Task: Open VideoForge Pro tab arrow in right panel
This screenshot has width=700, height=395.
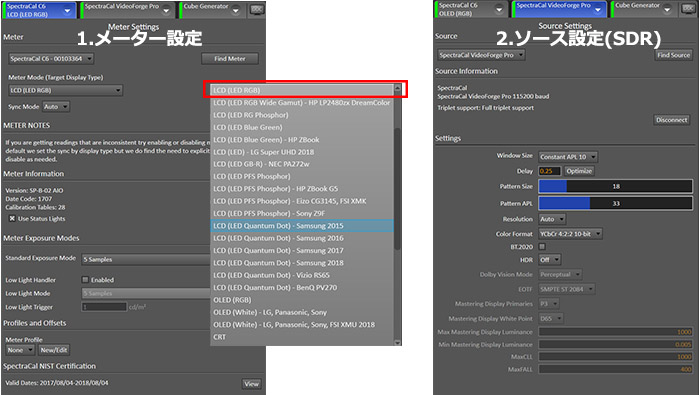Action: tap(598, 9)
